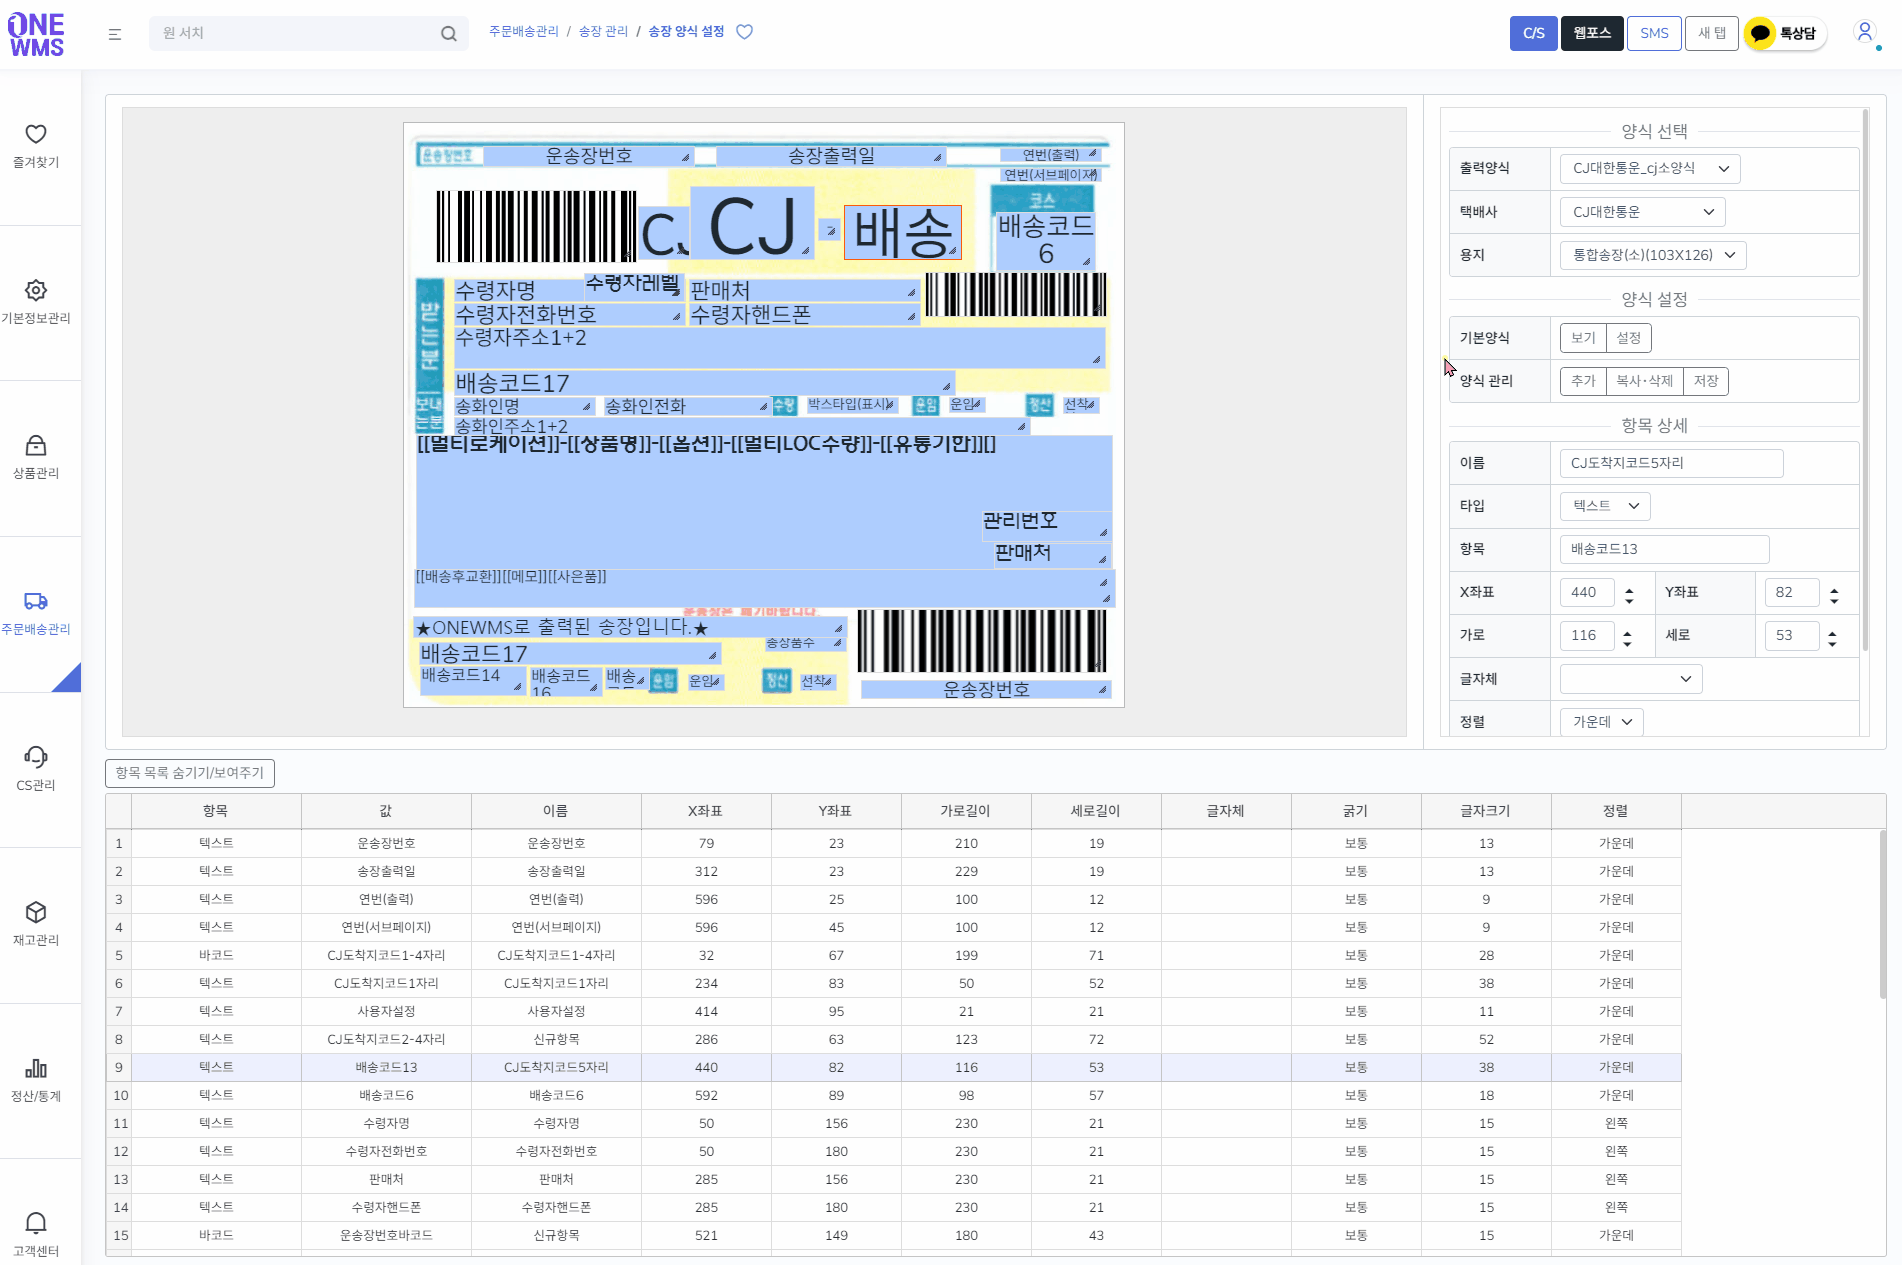1902x1265 pixels.
Task: Open CS관리 headset menu in sidebar
Action: (36, 769)
